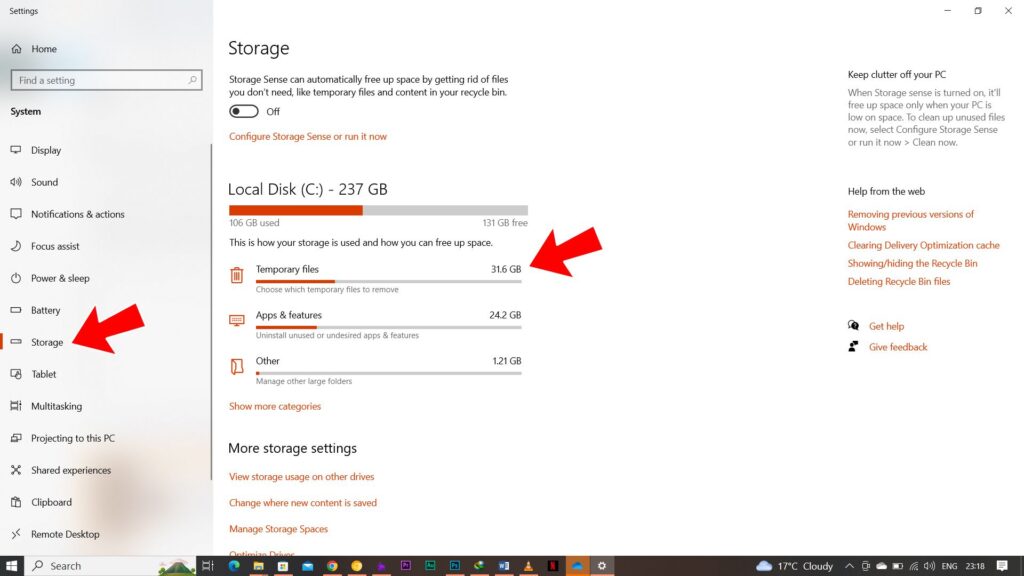Click the Focus assist moon icon
This screenshot has width=1024, height=576.
pyautogui.click(x=16, y=246)
